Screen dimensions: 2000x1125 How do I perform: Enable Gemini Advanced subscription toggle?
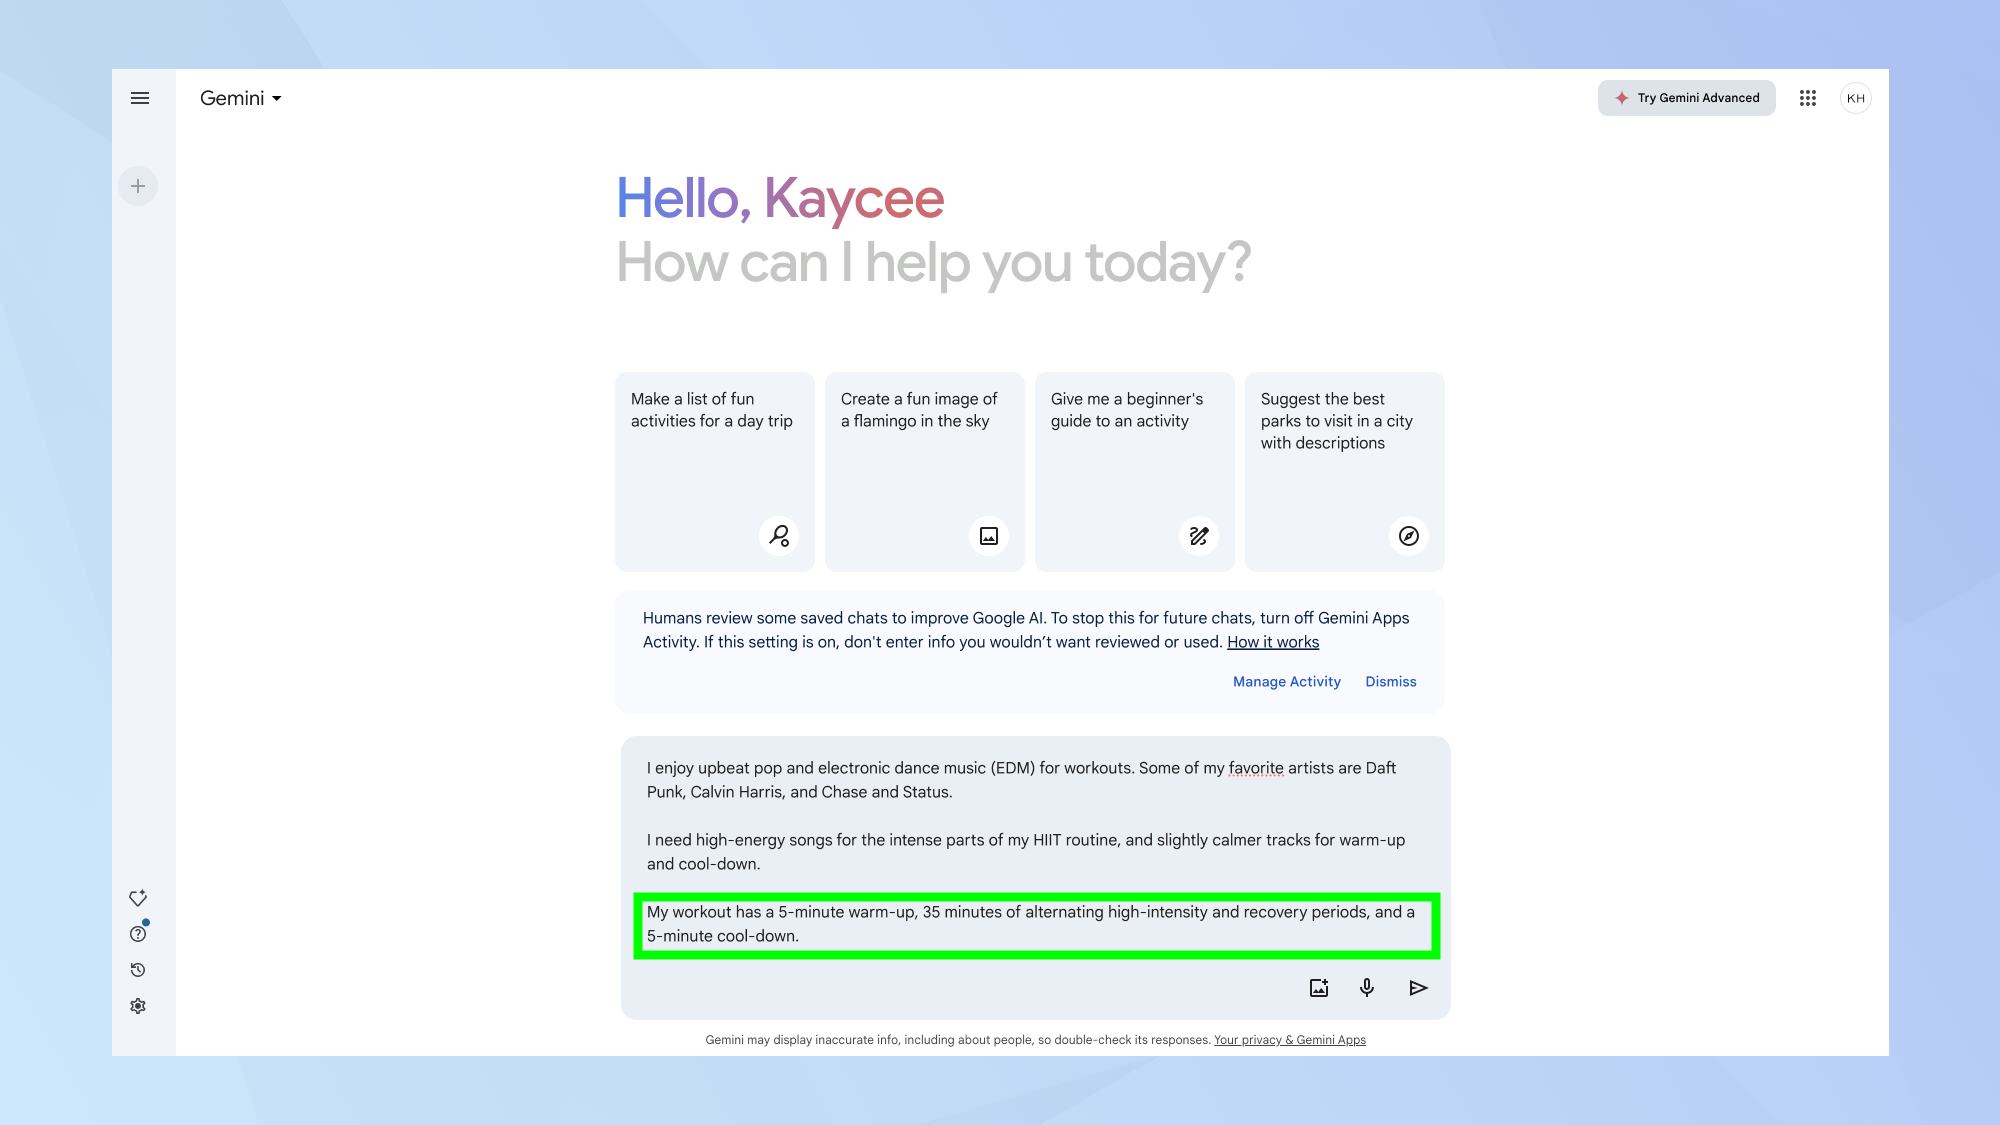pos(1687,98)
